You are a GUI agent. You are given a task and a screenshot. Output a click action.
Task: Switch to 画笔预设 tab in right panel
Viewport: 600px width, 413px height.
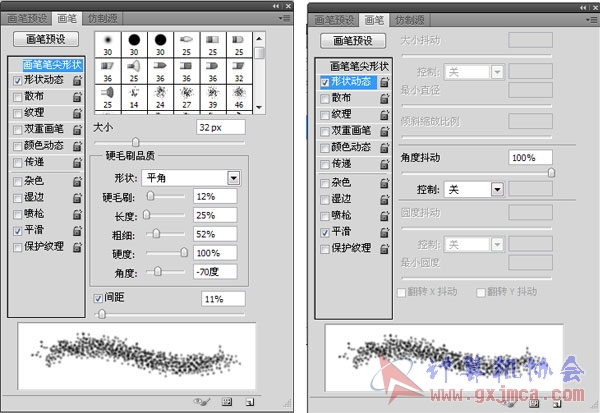[334, 20]
